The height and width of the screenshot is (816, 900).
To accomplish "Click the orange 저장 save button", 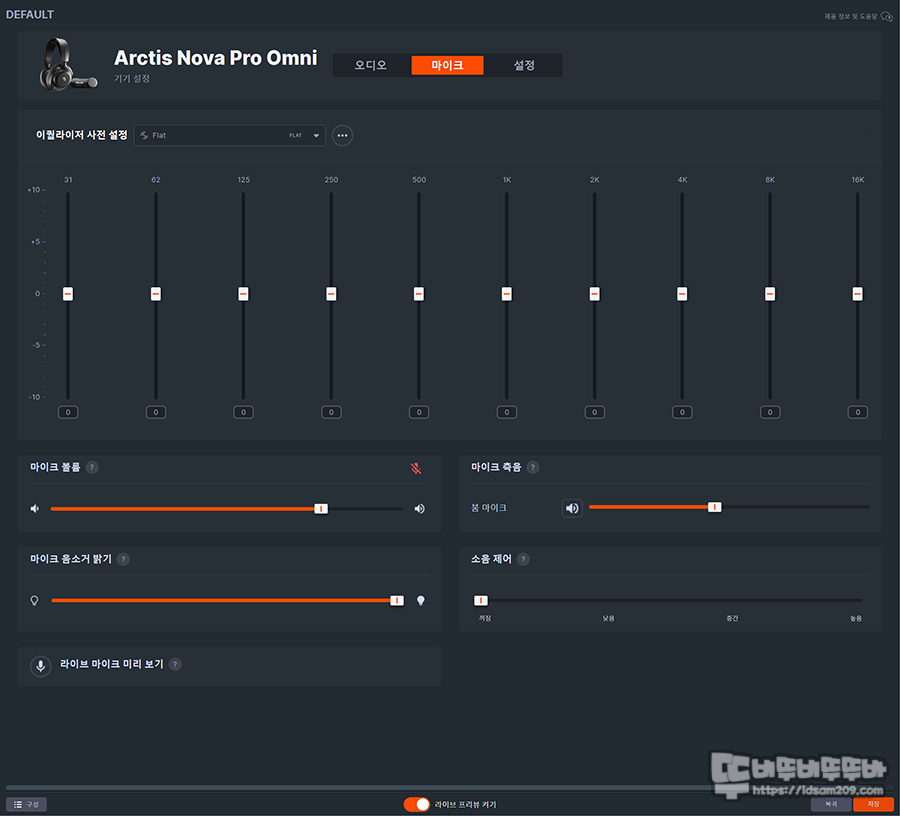I will coord(873,805).
